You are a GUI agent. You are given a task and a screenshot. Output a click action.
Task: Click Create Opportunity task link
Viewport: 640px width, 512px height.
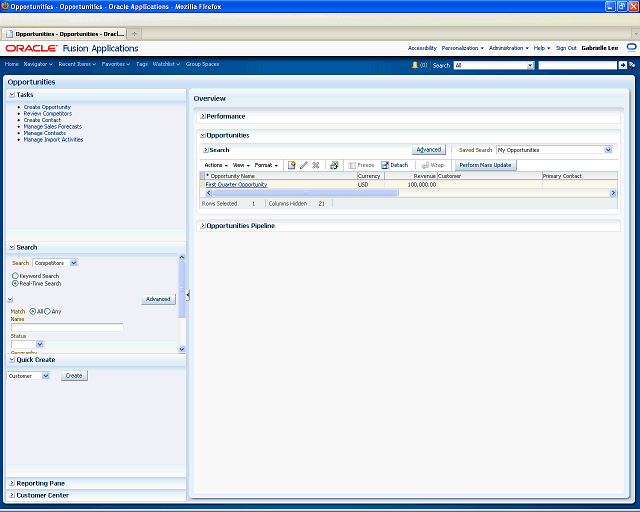[47, 107]
